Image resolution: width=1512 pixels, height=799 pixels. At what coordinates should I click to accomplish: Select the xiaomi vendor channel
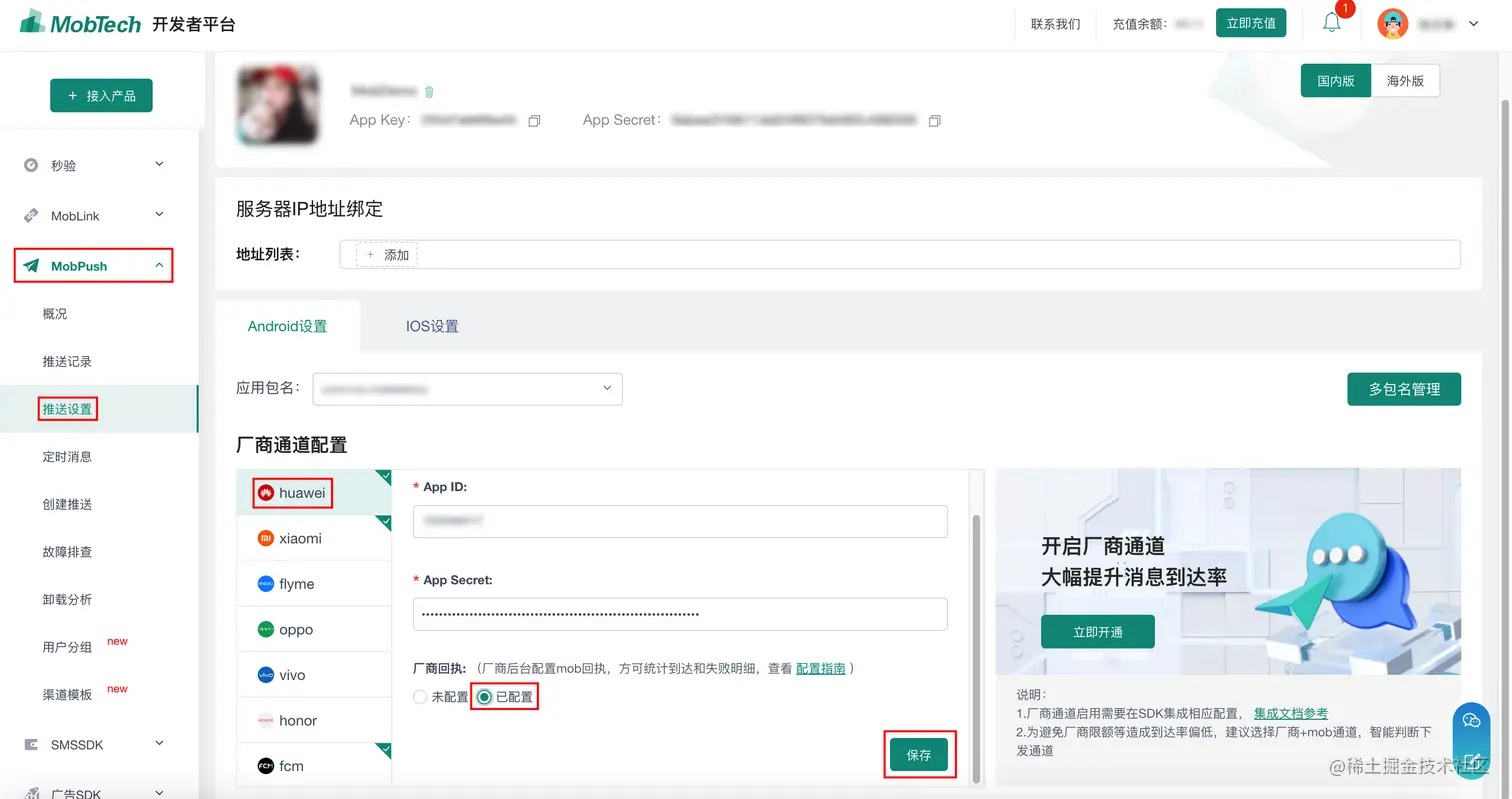[300, 538]
